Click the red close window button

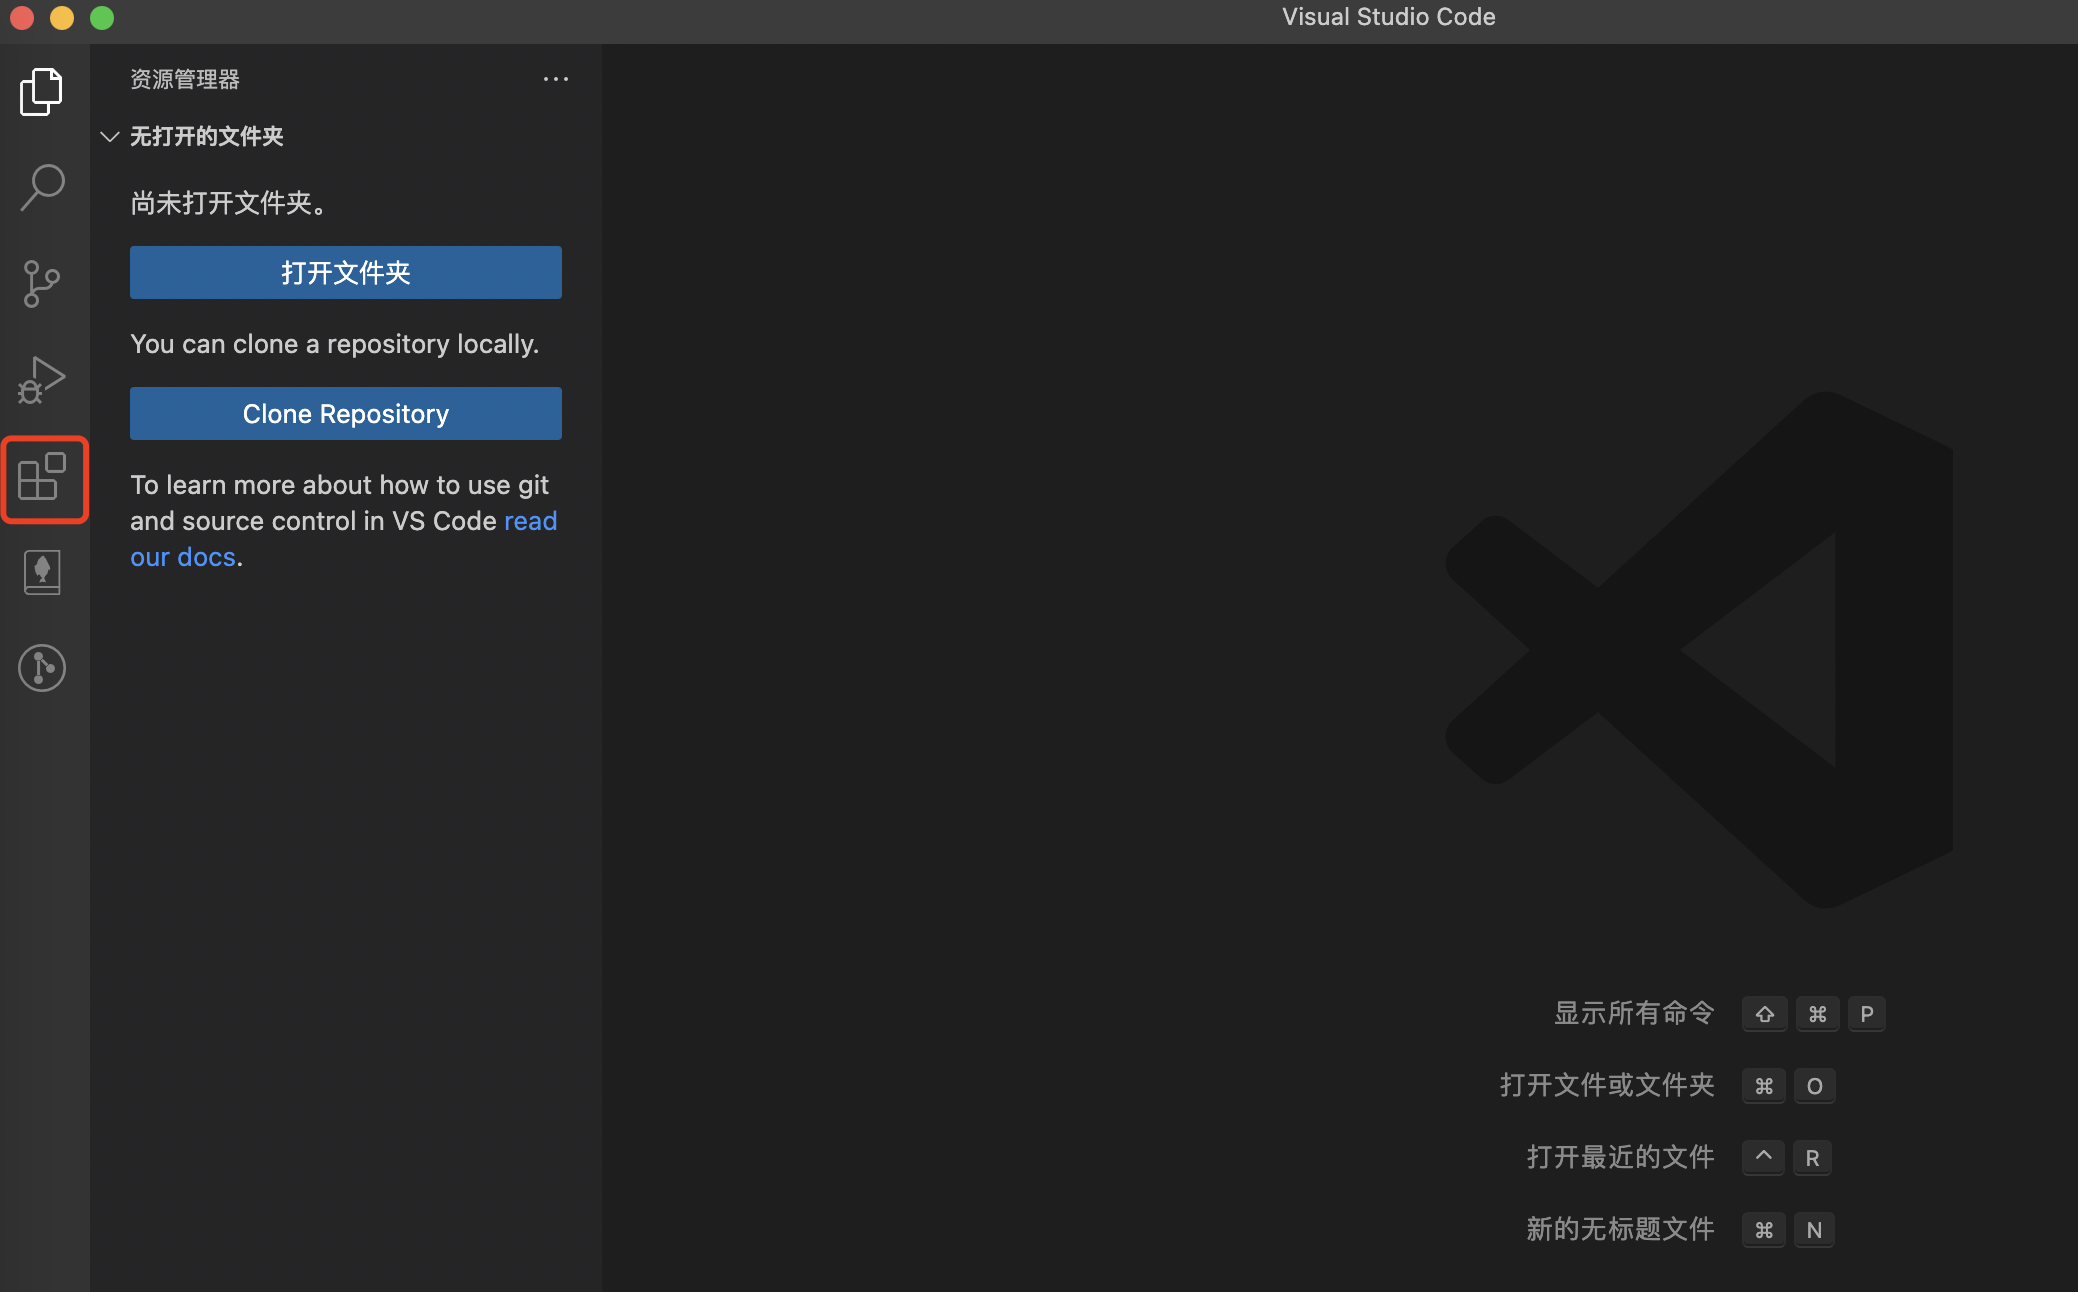point(22,17)
